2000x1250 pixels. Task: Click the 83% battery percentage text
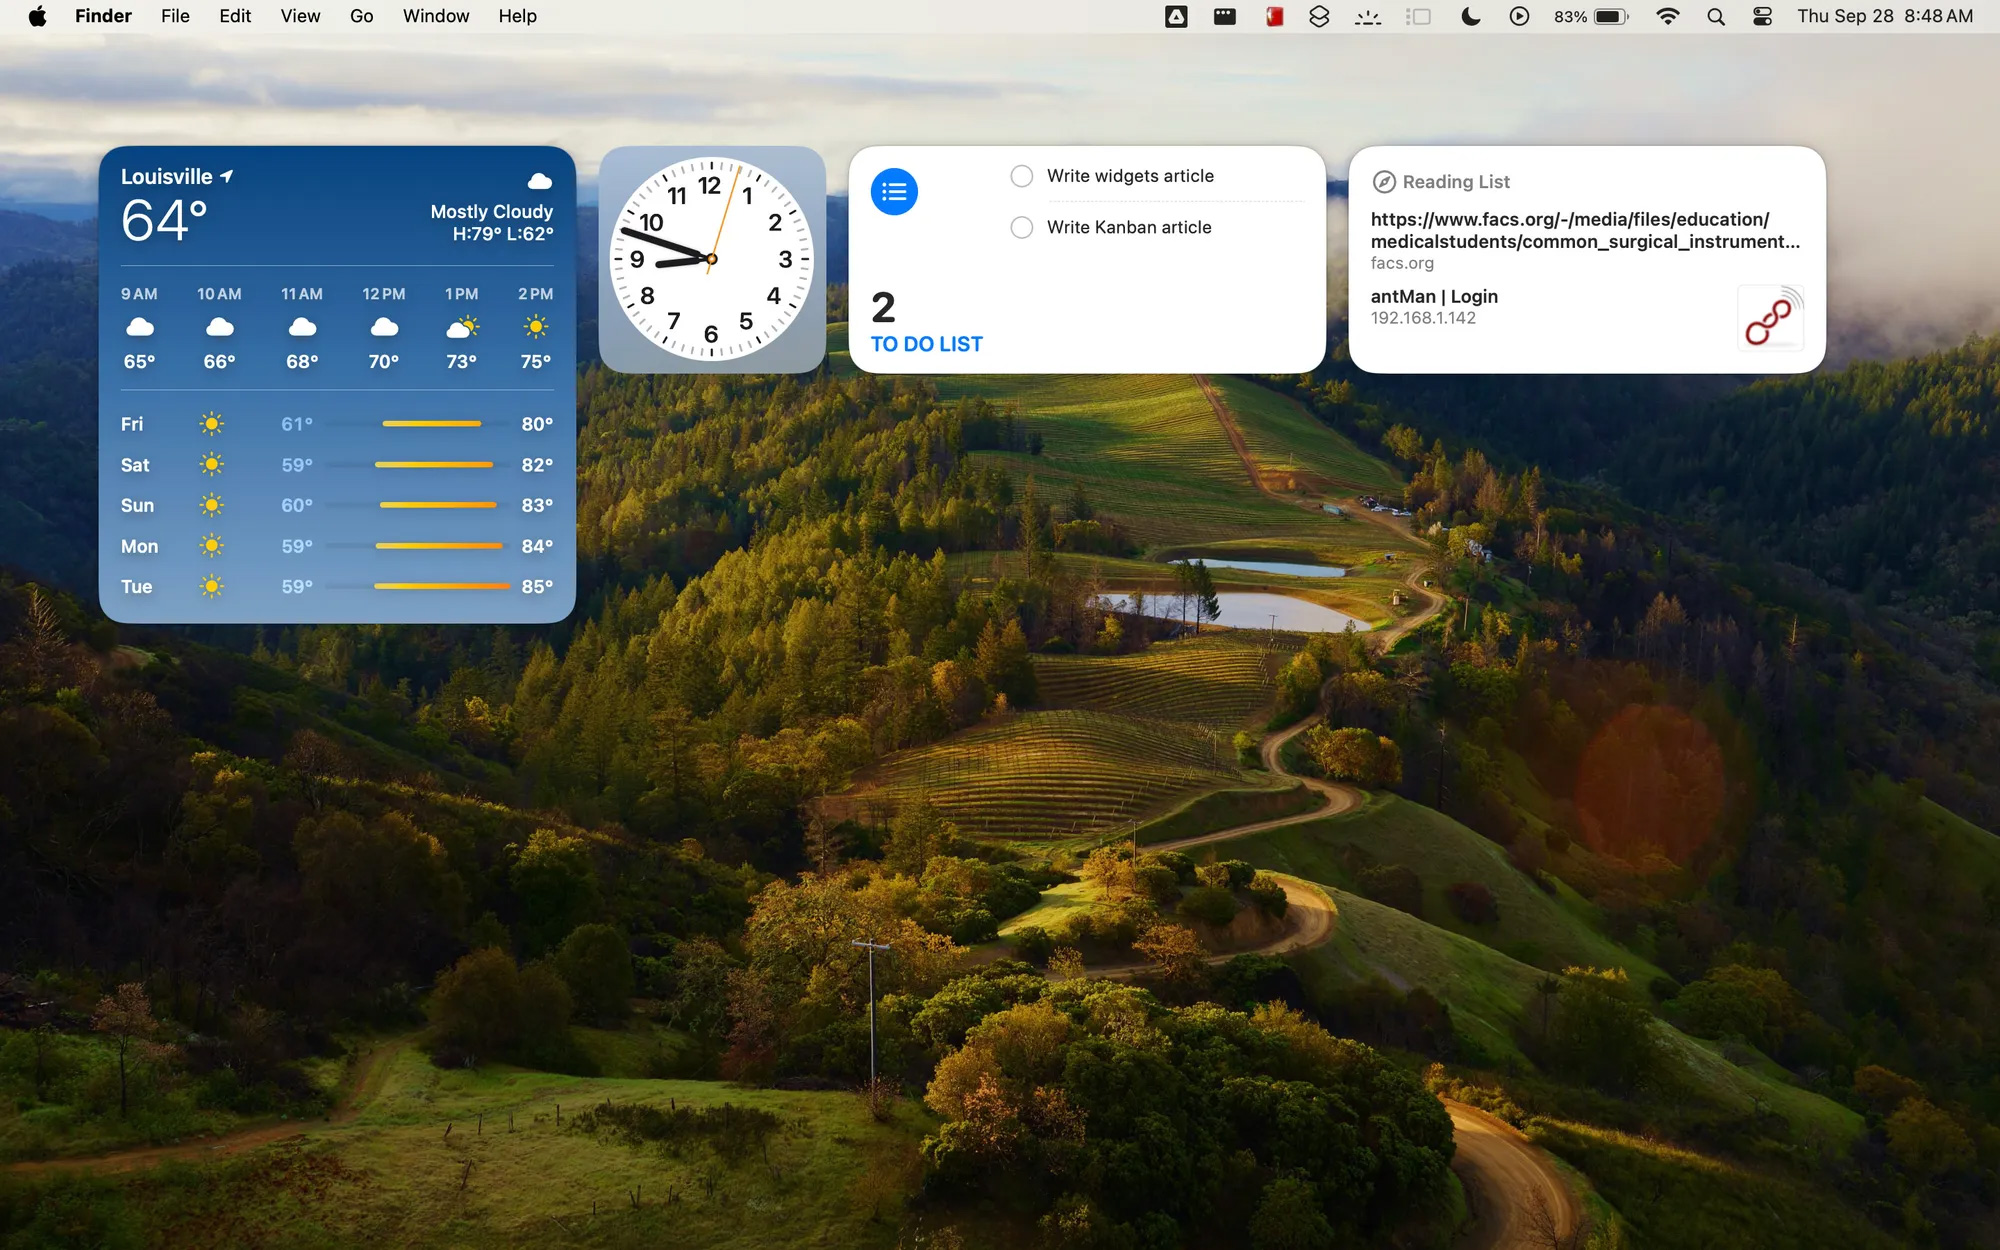1570,16
